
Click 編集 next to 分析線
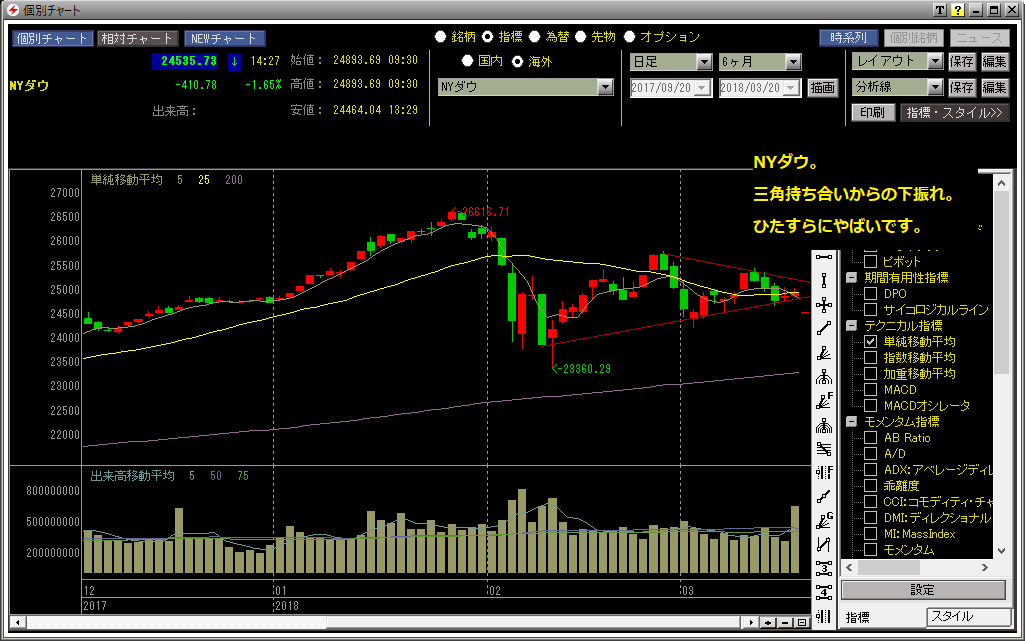[x=994, y=87]
